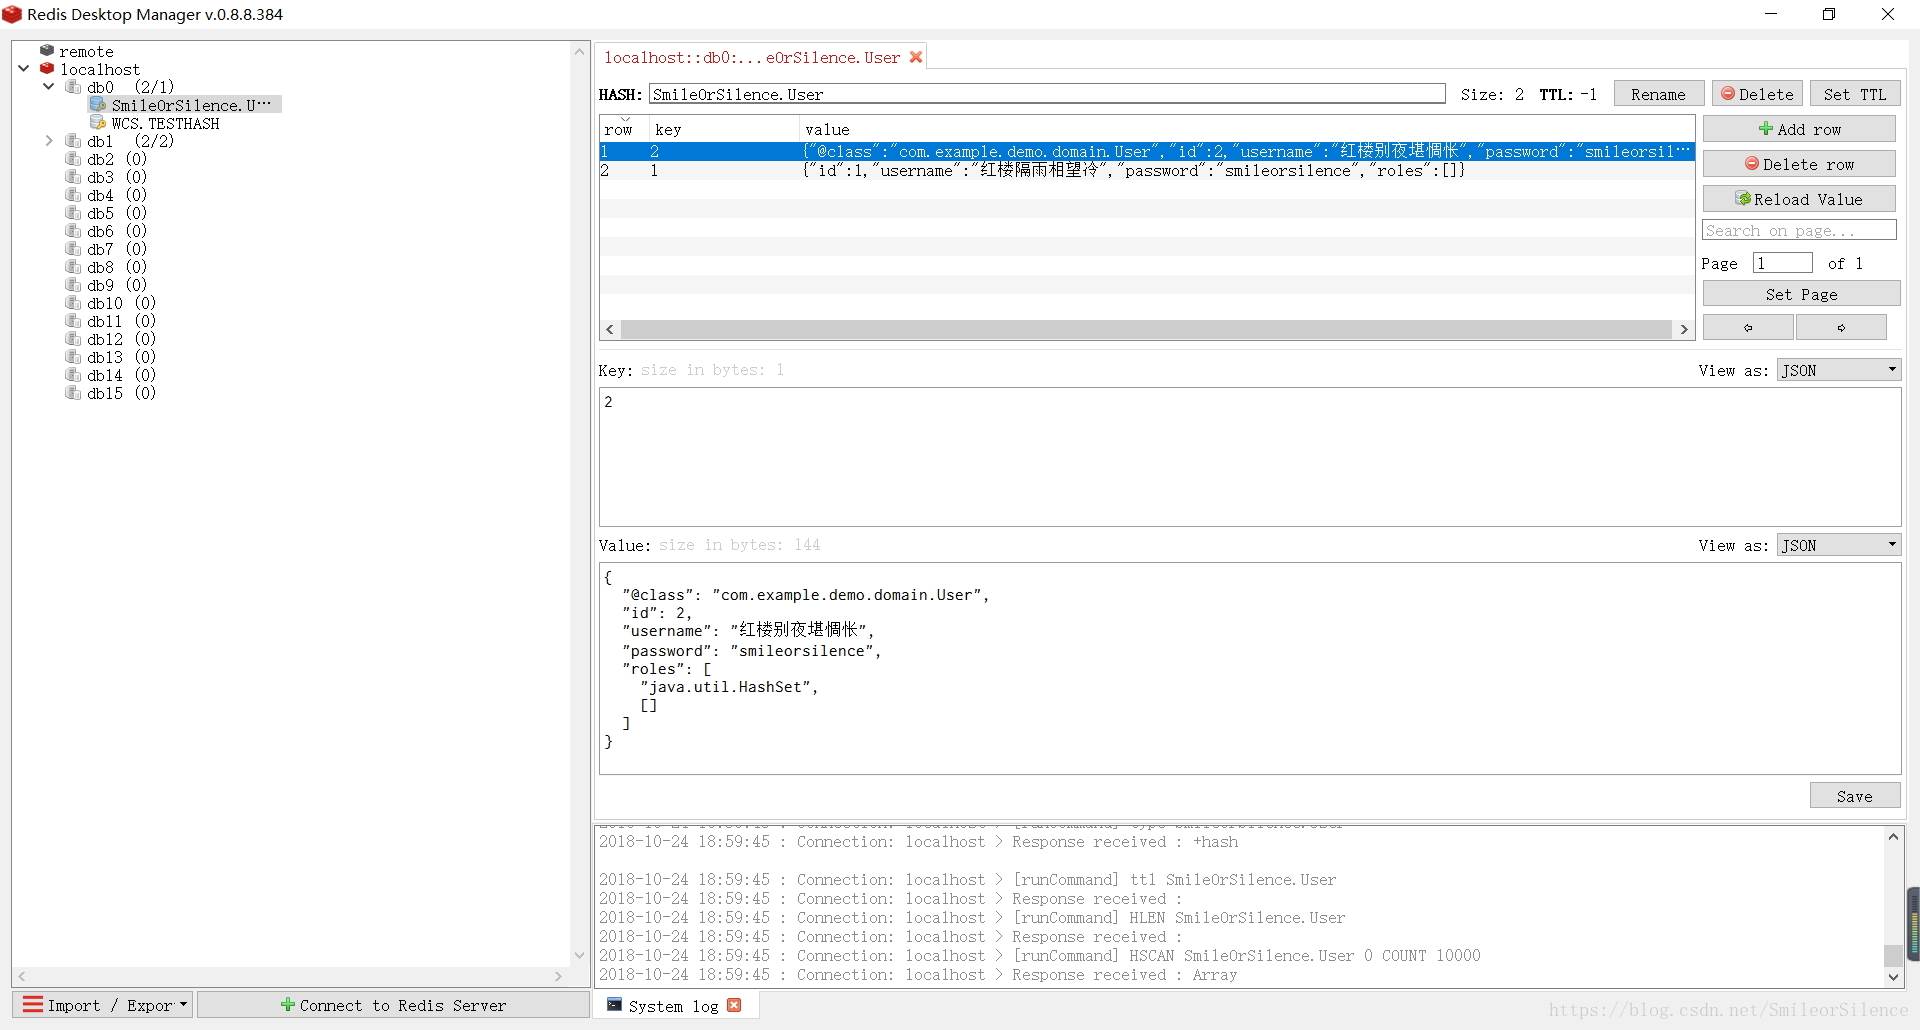Click the Add row button
The image size is (1920, 1030).
click(1799, 129)
